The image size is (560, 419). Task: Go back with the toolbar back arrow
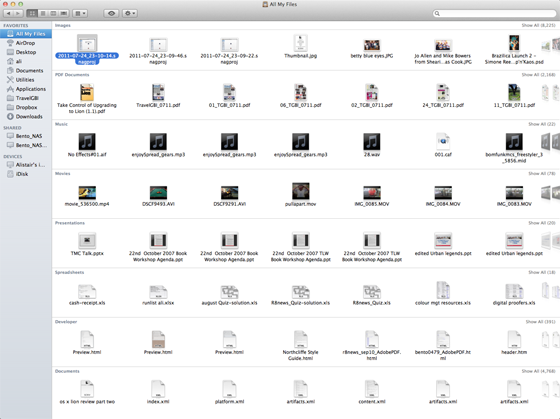click(x=9, y=13)
